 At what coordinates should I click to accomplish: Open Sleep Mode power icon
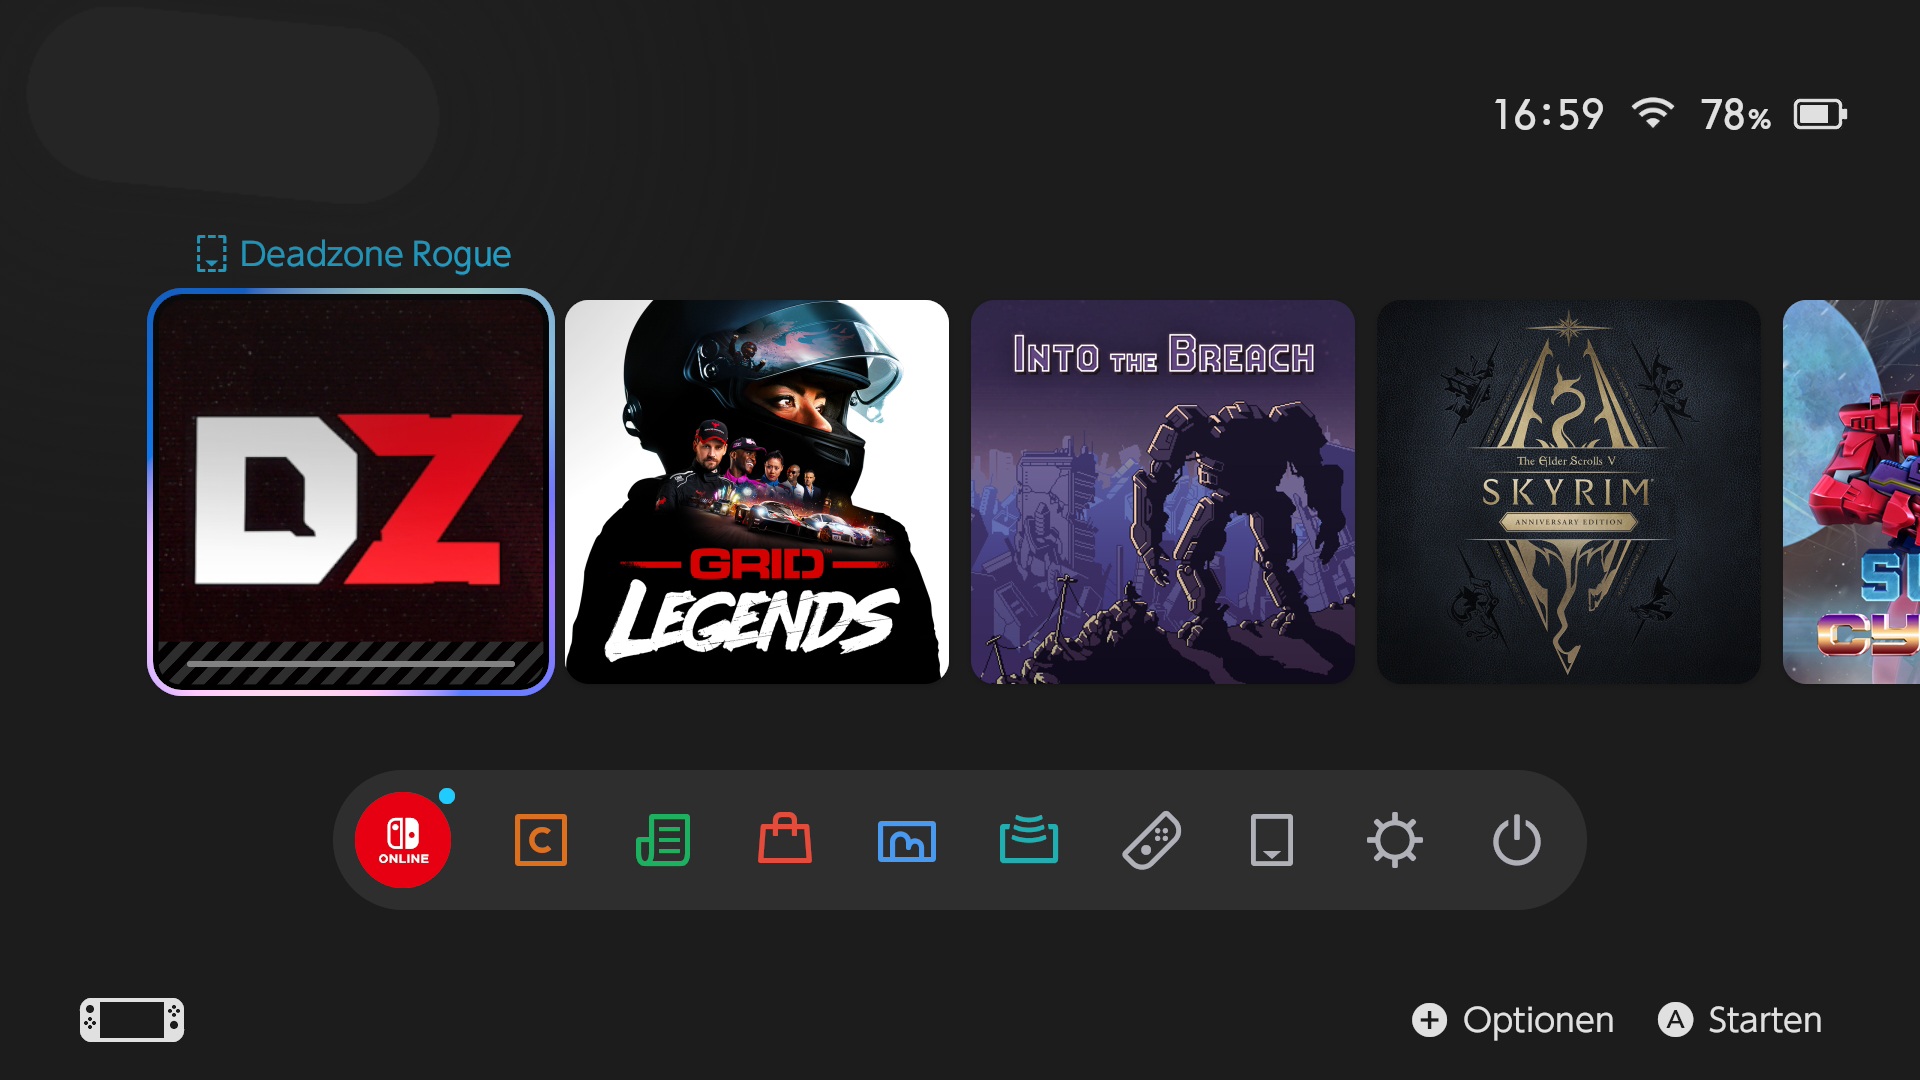click(1516, 840)
